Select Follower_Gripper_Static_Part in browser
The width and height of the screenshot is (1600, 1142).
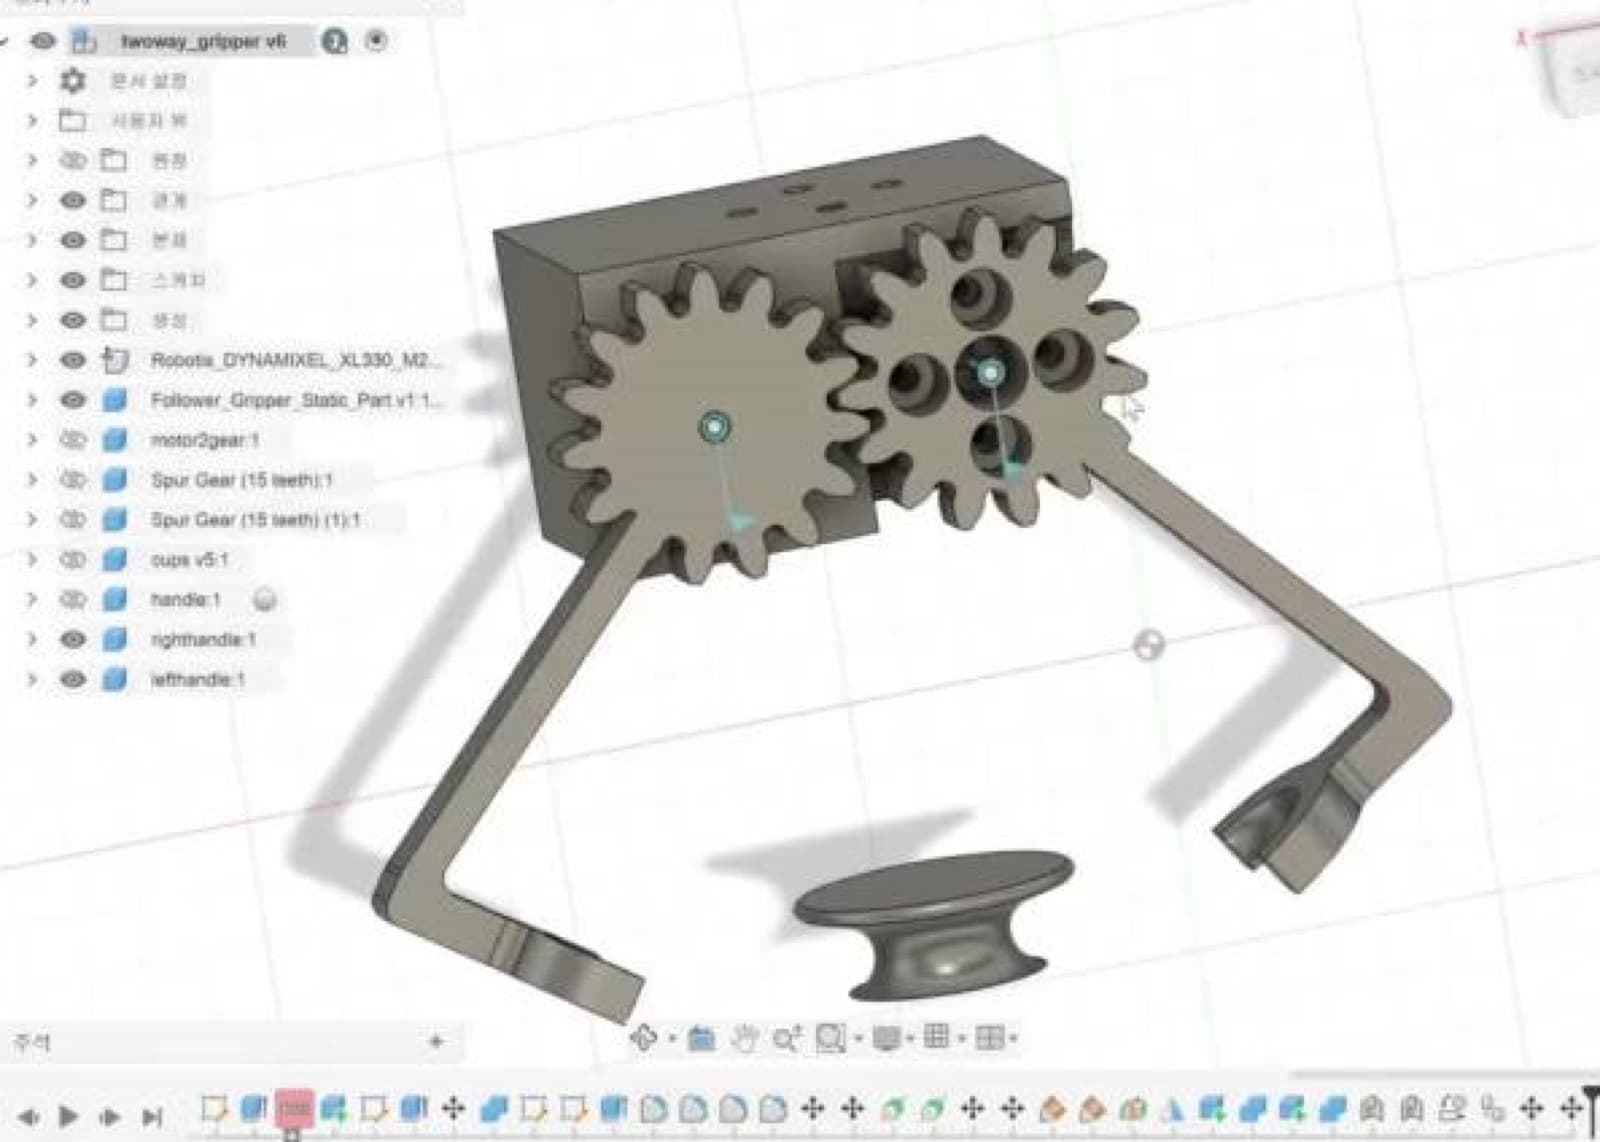(295, 400)
